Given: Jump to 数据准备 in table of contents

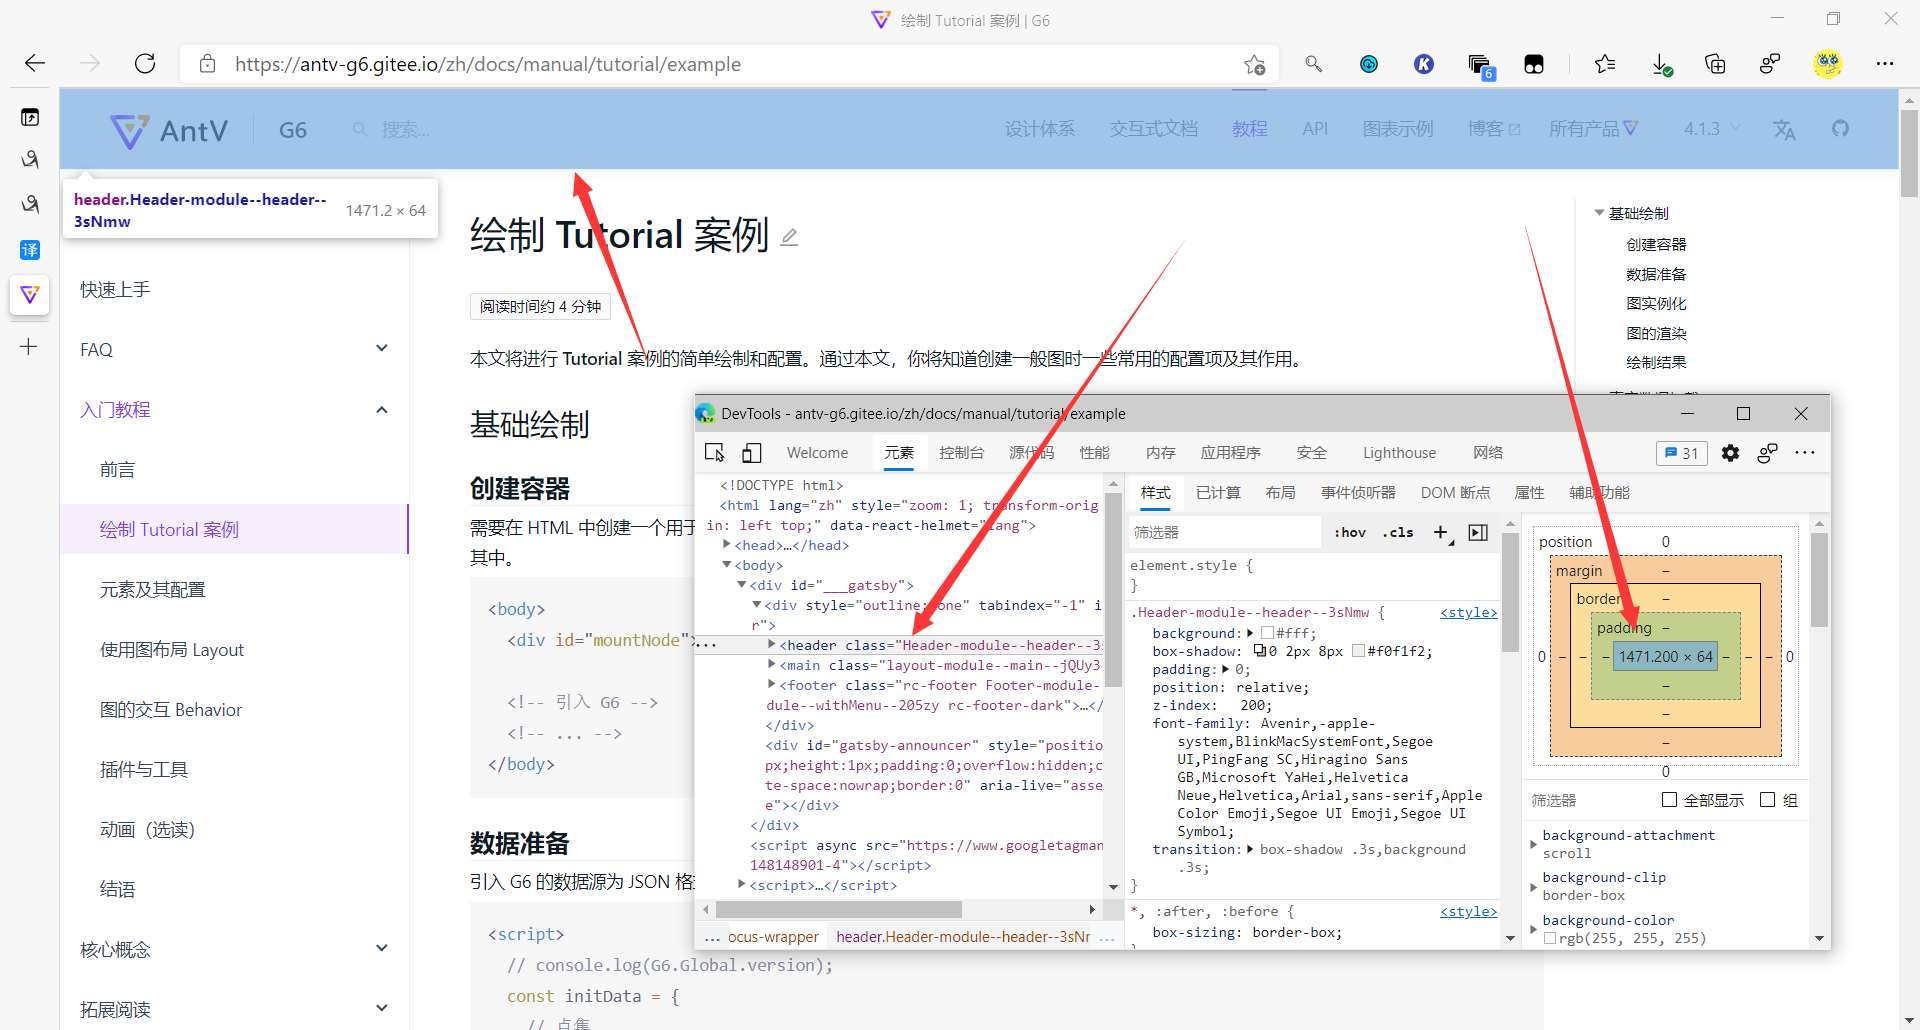Looking at the screenshot, I should click(1656, 274).
